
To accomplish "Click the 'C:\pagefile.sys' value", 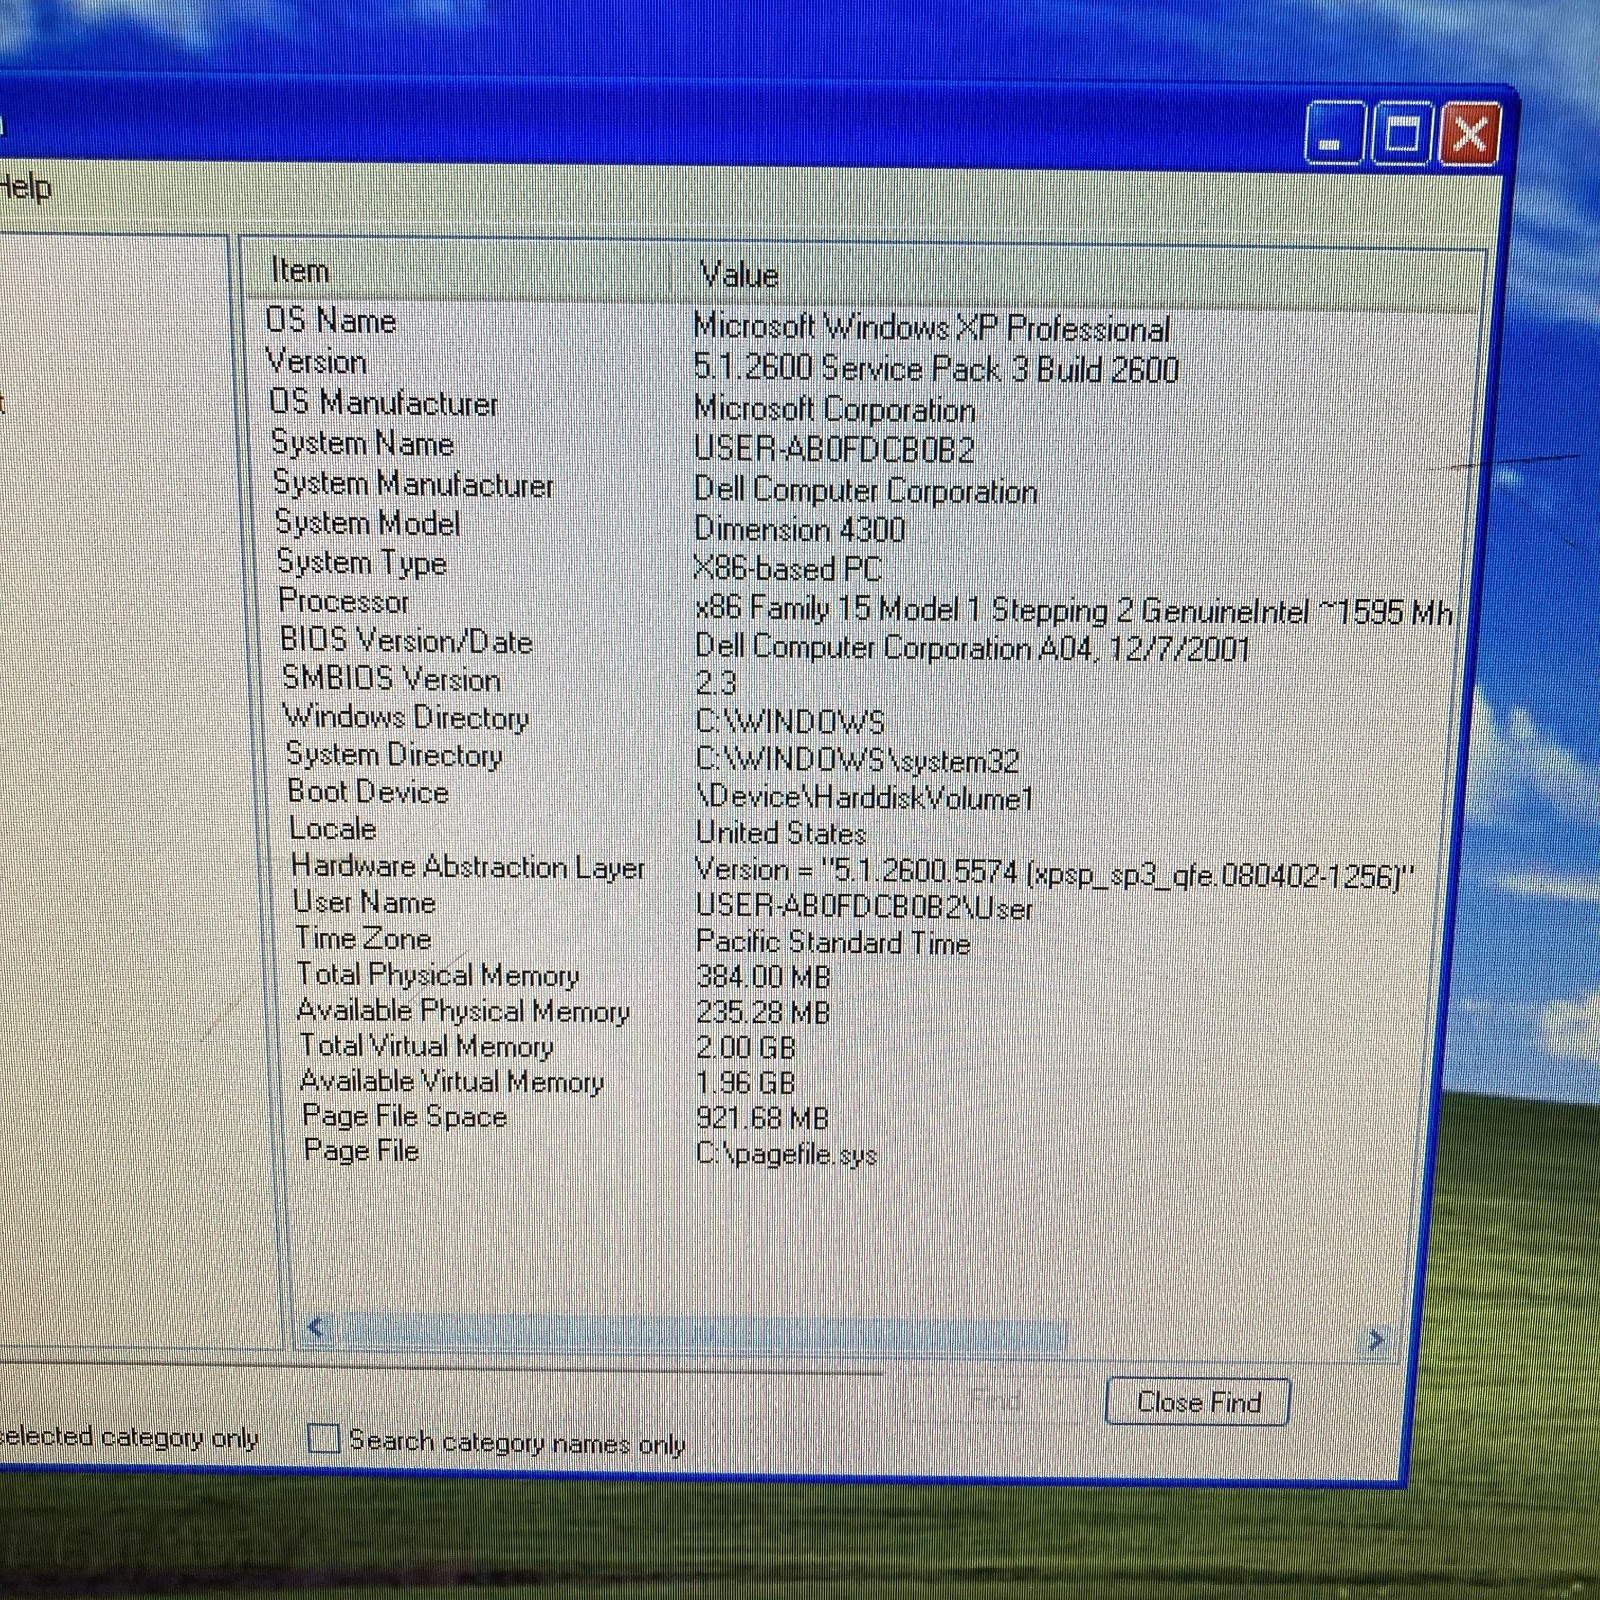I will tap(786, 1154).
